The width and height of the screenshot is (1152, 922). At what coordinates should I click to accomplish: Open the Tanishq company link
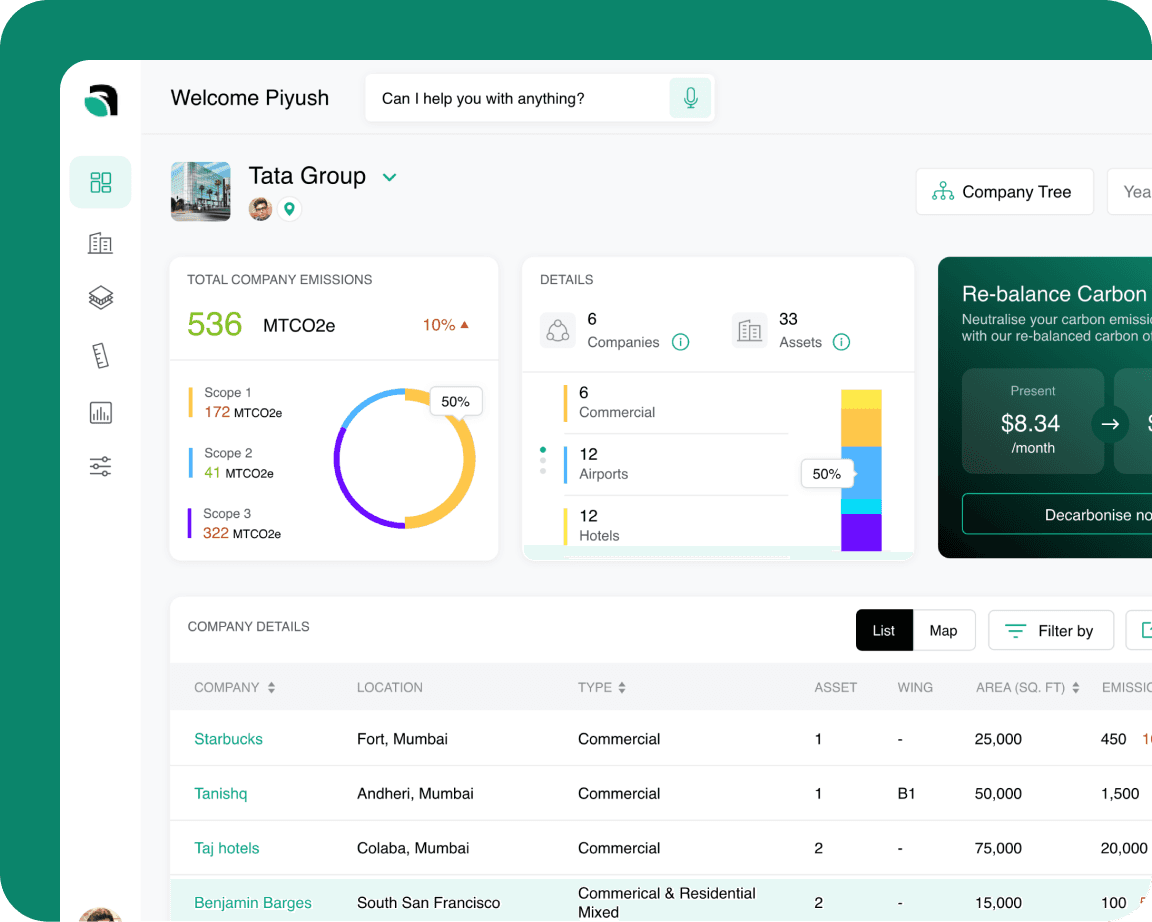click(220, 793)
